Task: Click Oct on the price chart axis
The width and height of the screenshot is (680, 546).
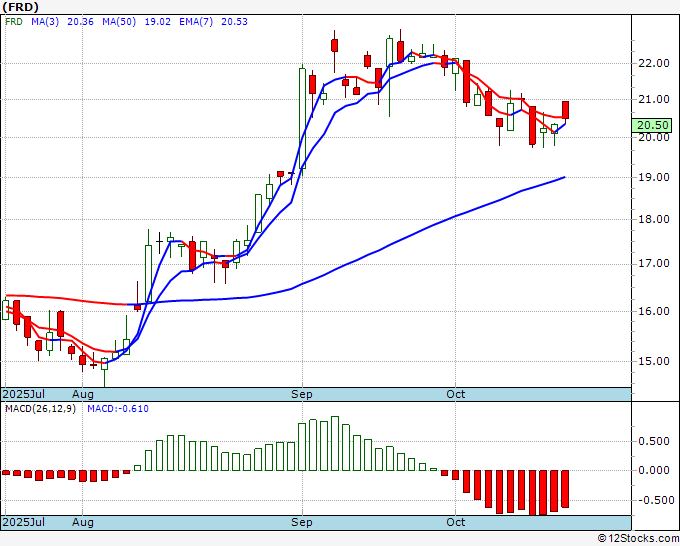Action: [x=456, y=394]
